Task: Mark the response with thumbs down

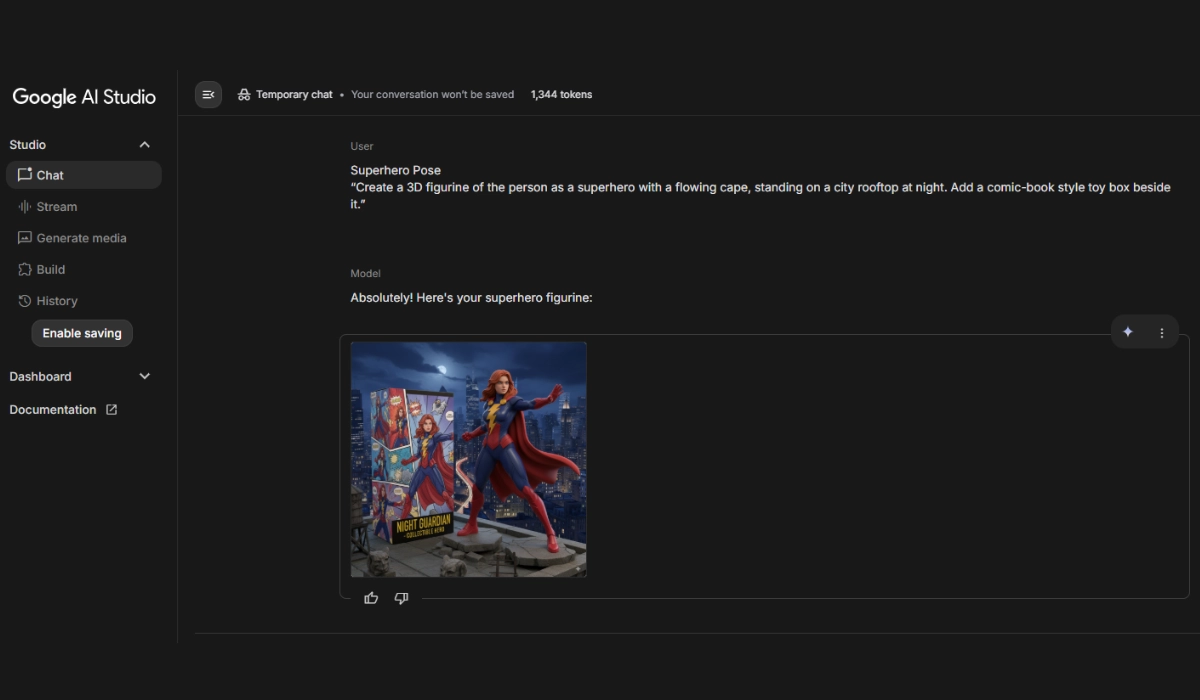Action: tap(401, 598)
